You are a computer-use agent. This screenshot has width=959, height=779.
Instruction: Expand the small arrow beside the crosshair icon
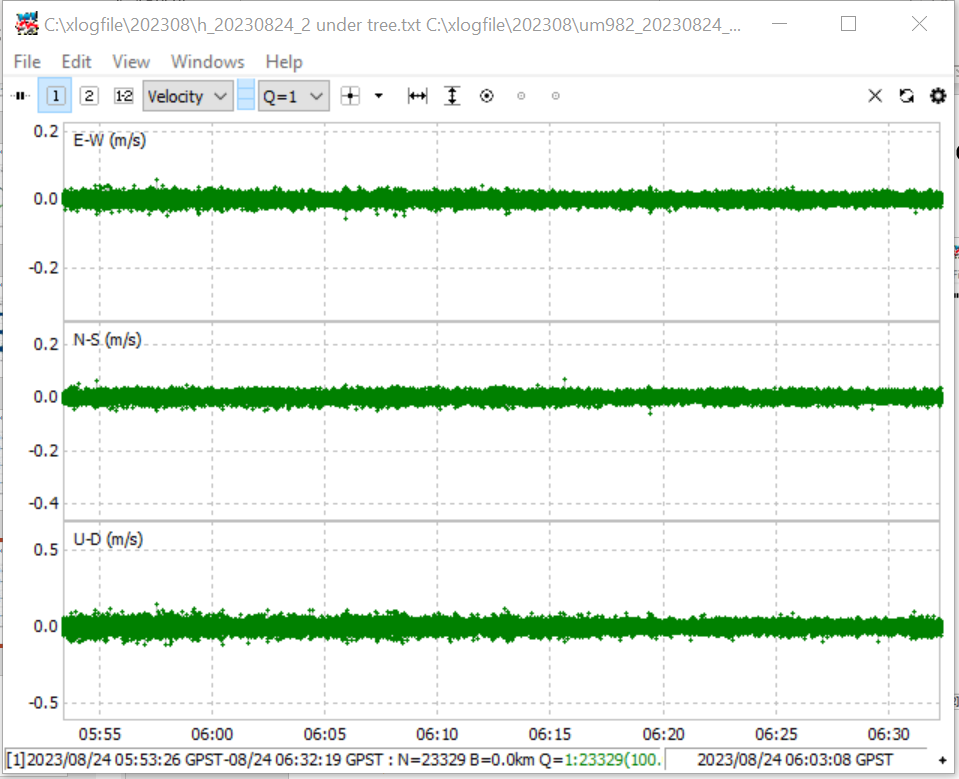tap(379, 96)
